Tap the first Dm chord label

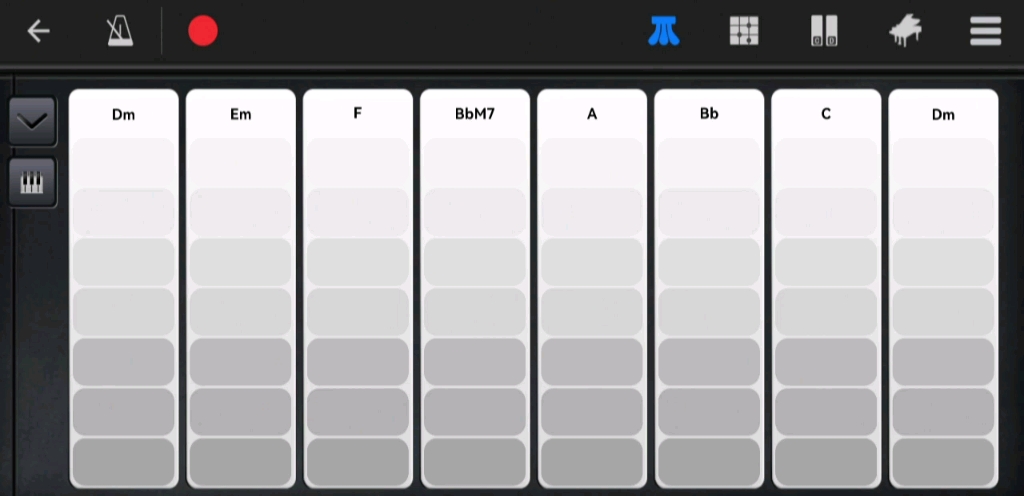(123, 115)
